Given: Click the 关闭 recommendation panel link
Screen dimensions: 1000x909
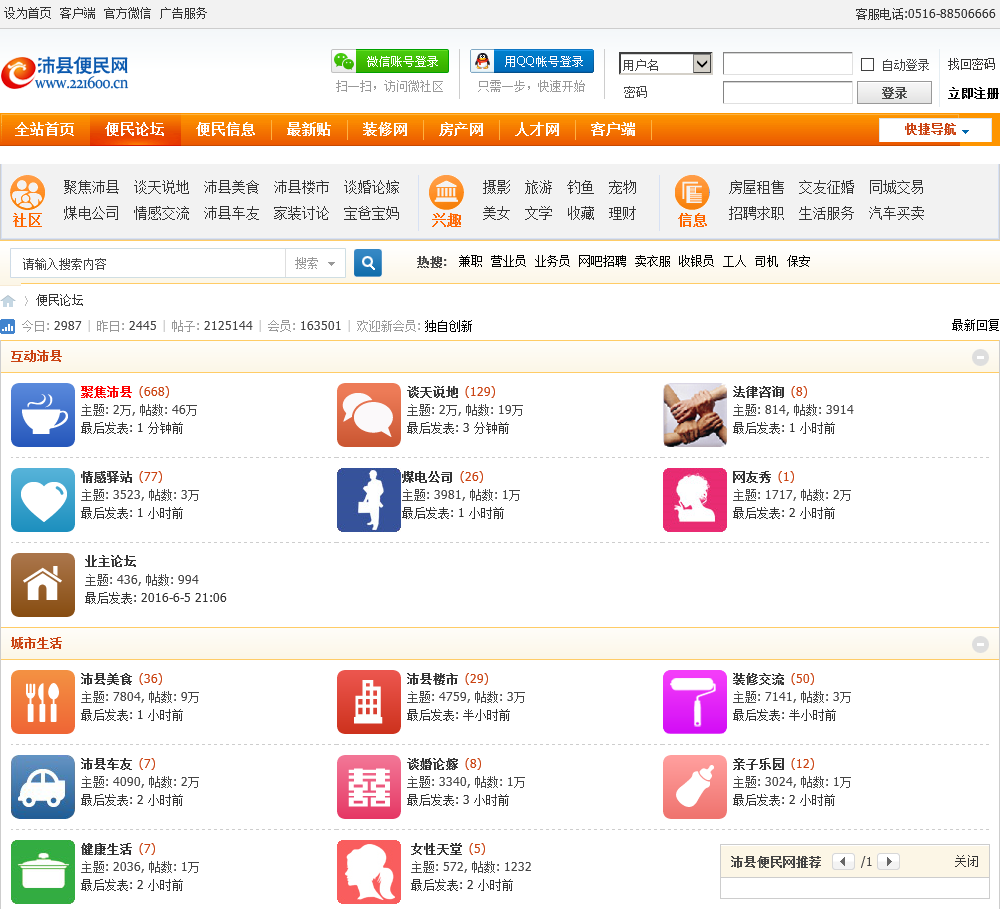Looking at the screenshot, I should pos(966,862).
